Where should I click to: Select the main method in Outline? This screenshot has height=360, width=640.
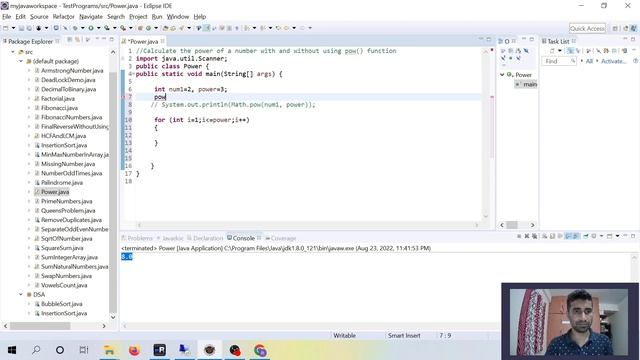click(x=526, y=84)
